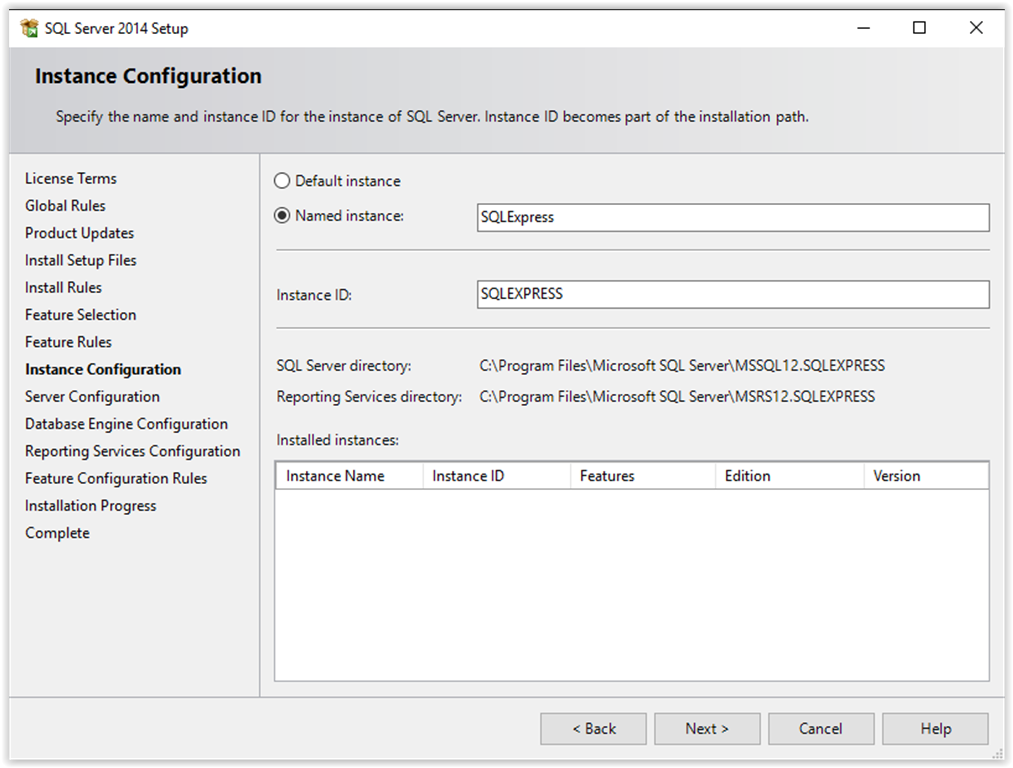Sort by Edition column header
Image resolution: width=1013 pixels, height=768 pixels.
pos(789,476)
